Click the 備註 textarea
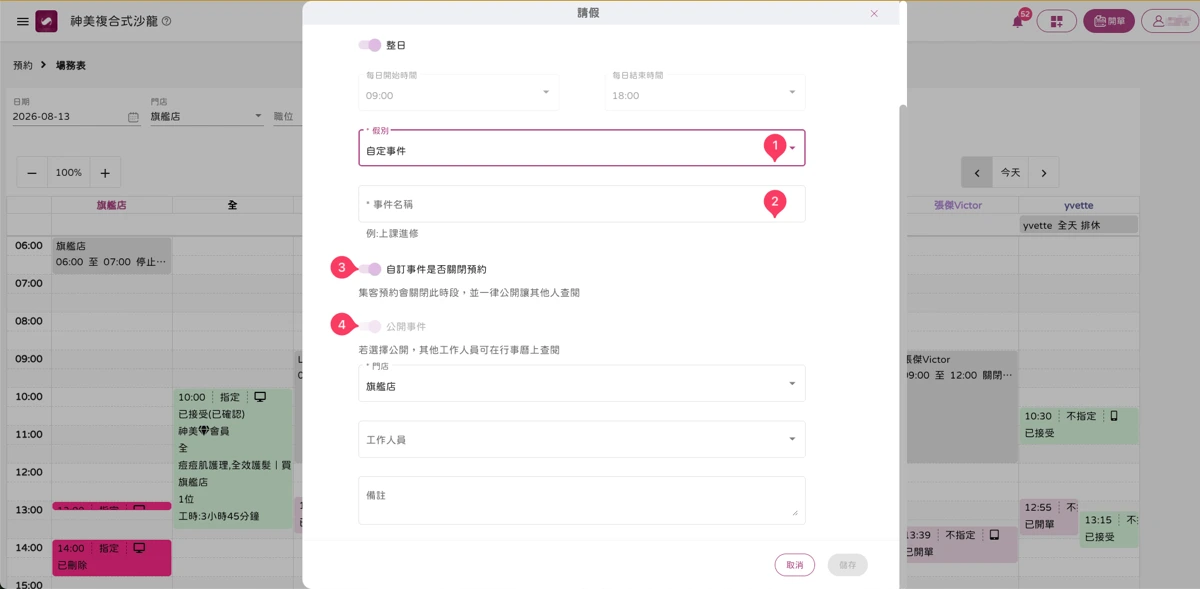This screenshot has width=1200, height=589. tap(582, 500)
